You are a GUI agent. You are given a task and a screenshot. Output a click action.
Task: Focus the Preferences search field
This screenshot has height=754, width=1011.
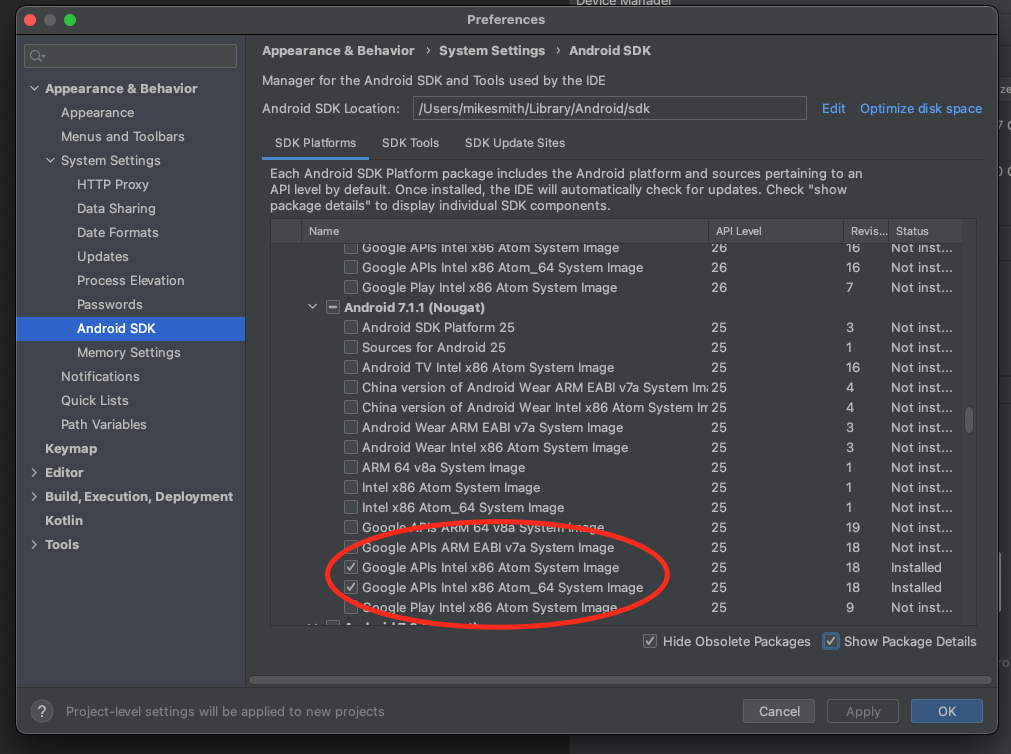click(x=130, y=56)
